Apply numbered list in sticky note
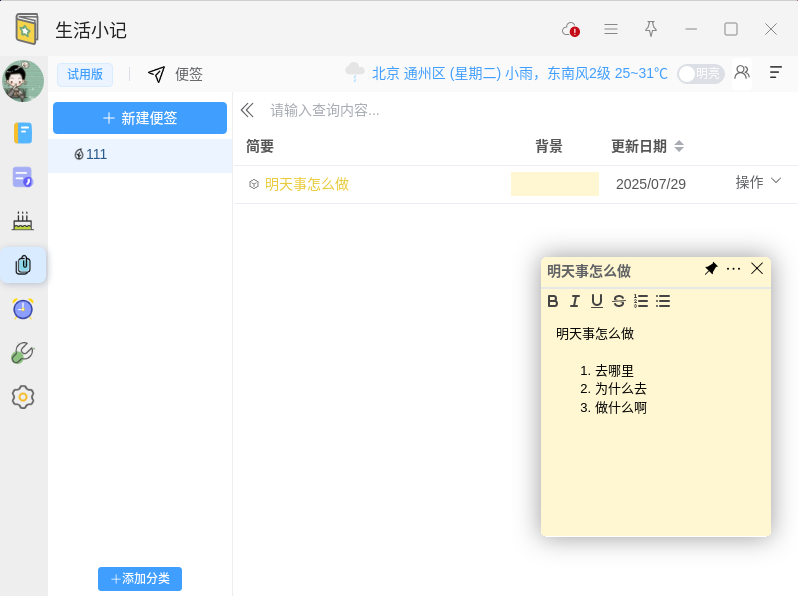This screenshot has width=798, height=596. (x=641, y=301)
